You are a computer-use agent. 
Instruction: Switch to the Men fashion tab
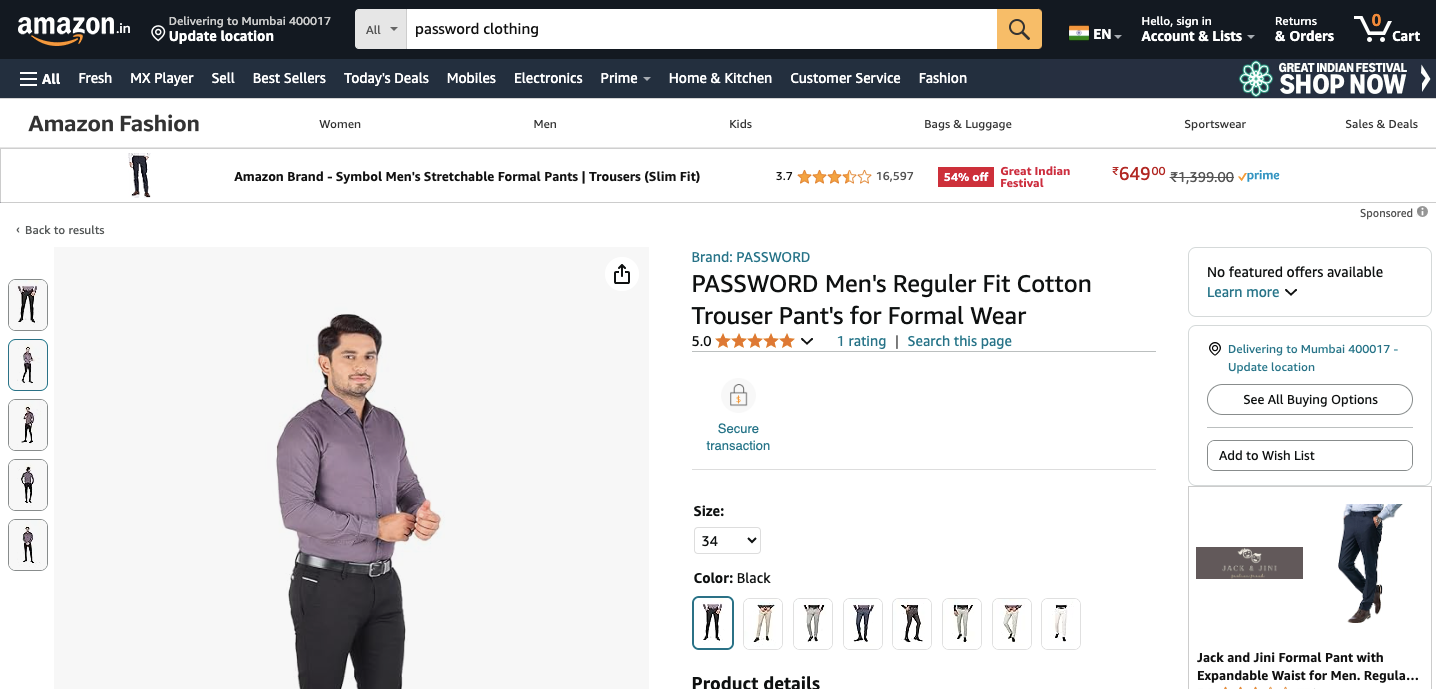click(x=545, y=124)
